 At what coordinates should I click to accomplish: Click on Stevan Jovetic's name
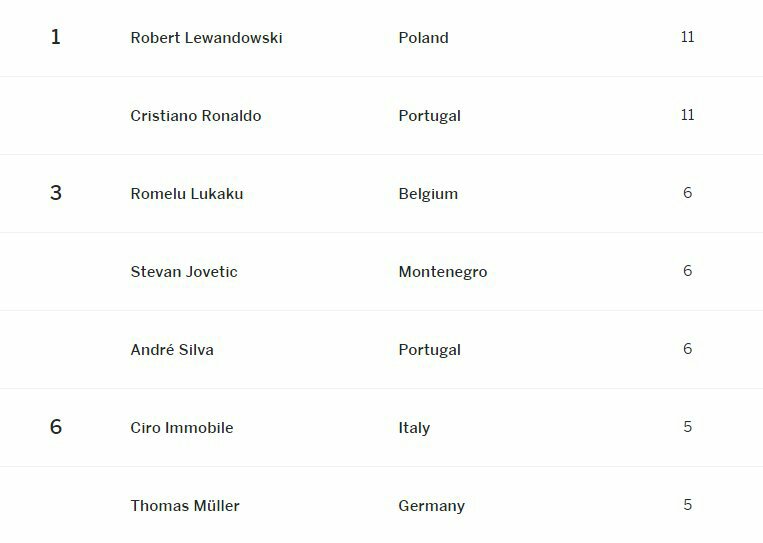pos(184,272)
